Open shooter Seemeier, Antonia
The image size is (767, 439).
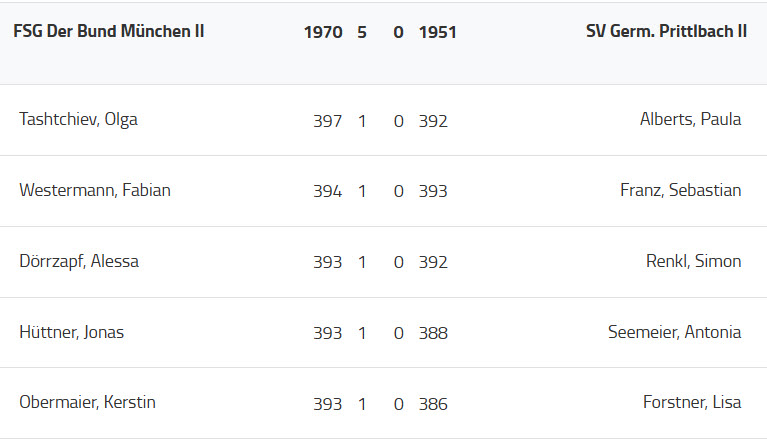click(x=674, y=332)
